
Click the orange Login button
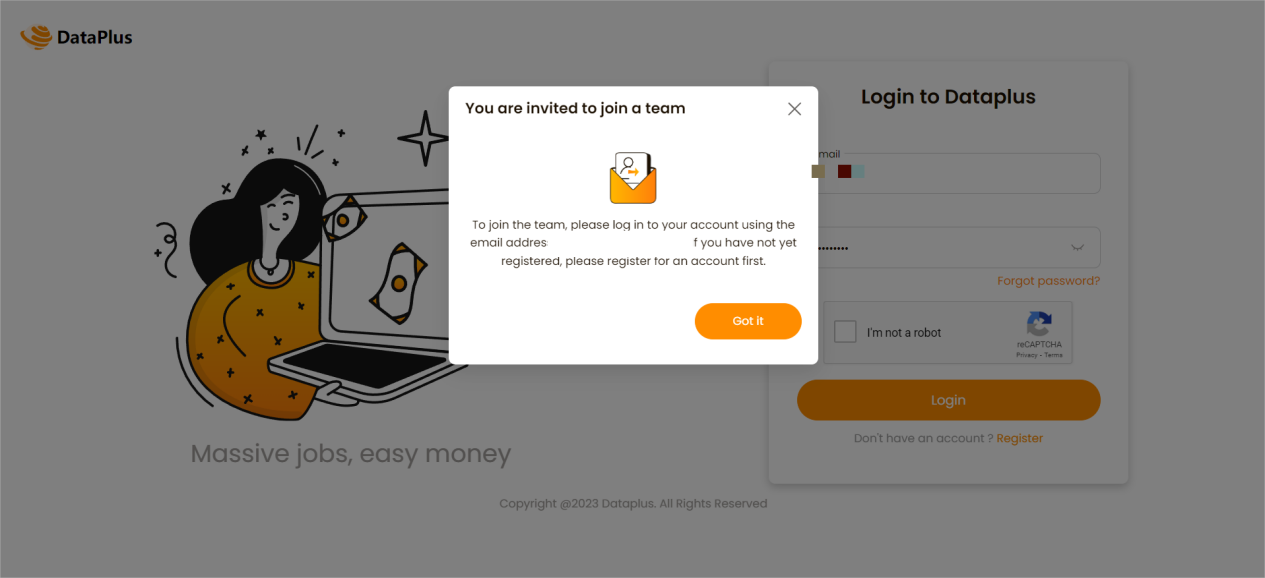pos(948,400)
